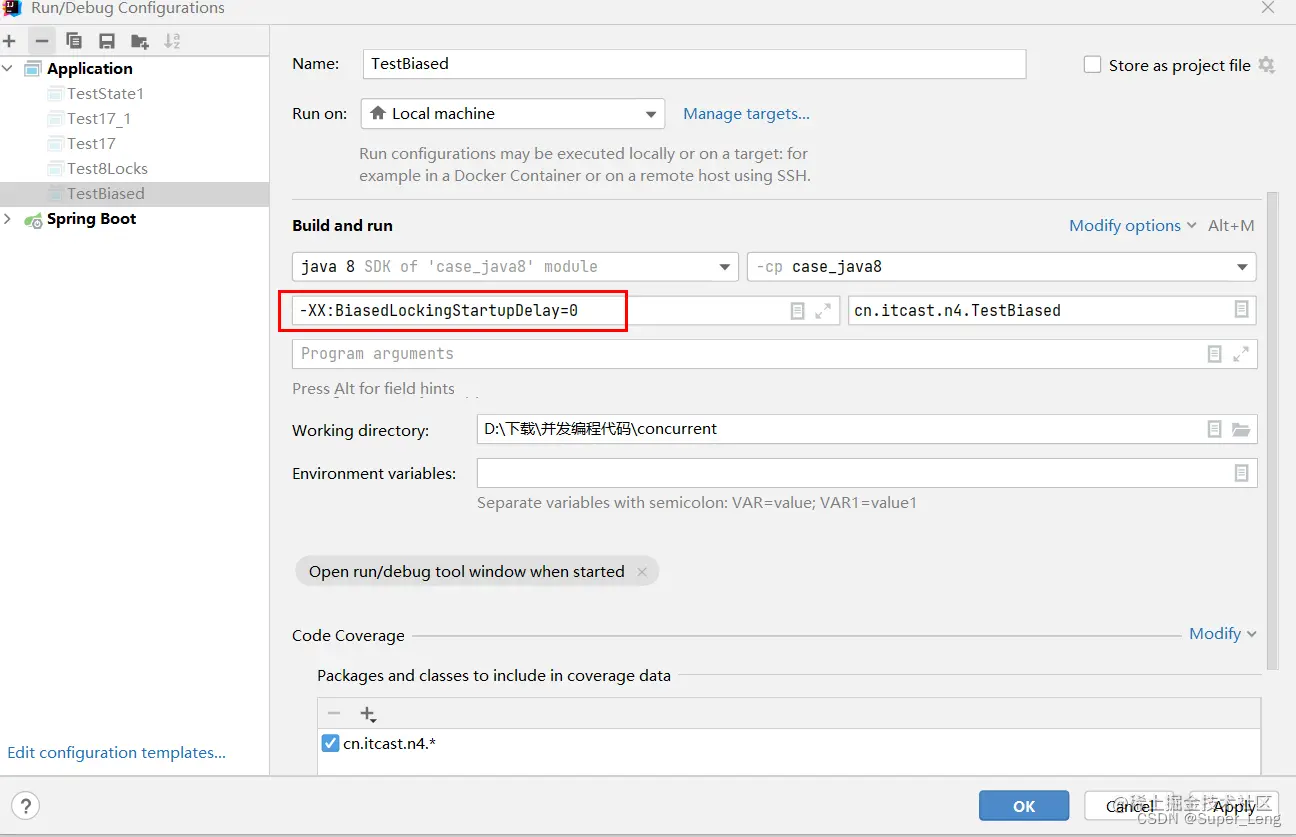Remove 'Open run/debug tool window' chip
Image resolution: width=1296 pixels, height=837 pixels.
point(642,572)
